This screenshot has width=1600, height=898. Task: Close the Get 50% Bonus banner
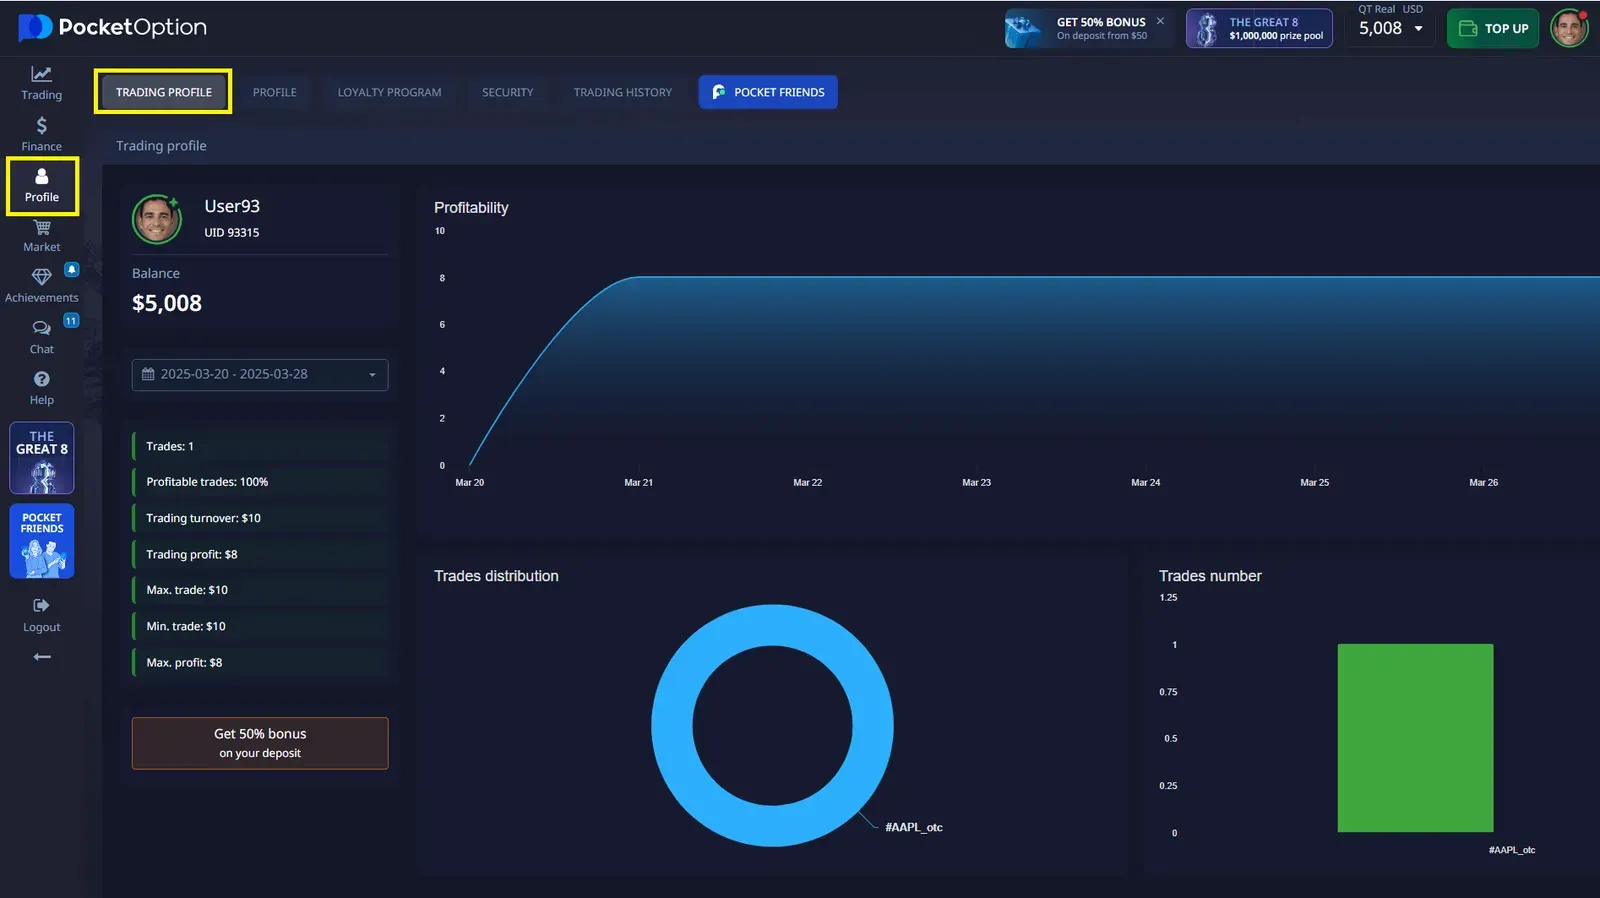1160,21
